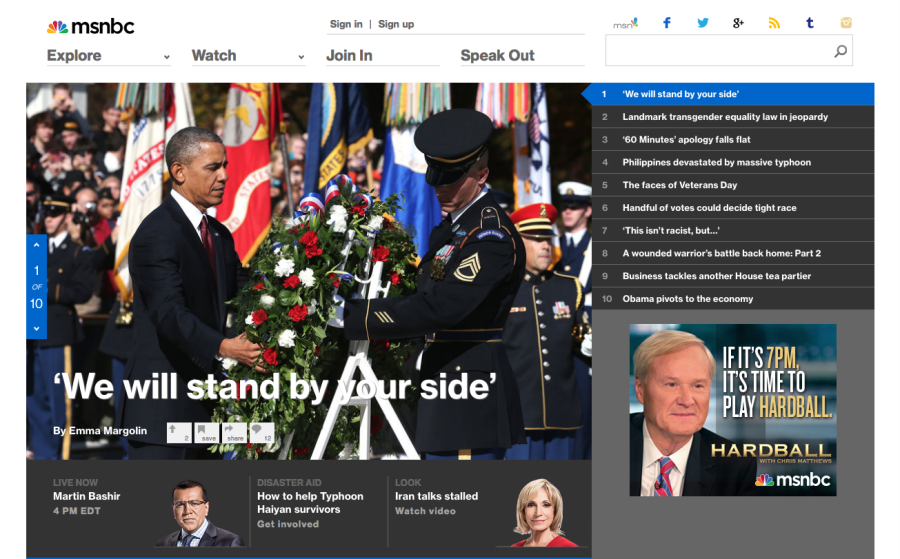Save the article with bookmark icon

[x=207, y=432]
